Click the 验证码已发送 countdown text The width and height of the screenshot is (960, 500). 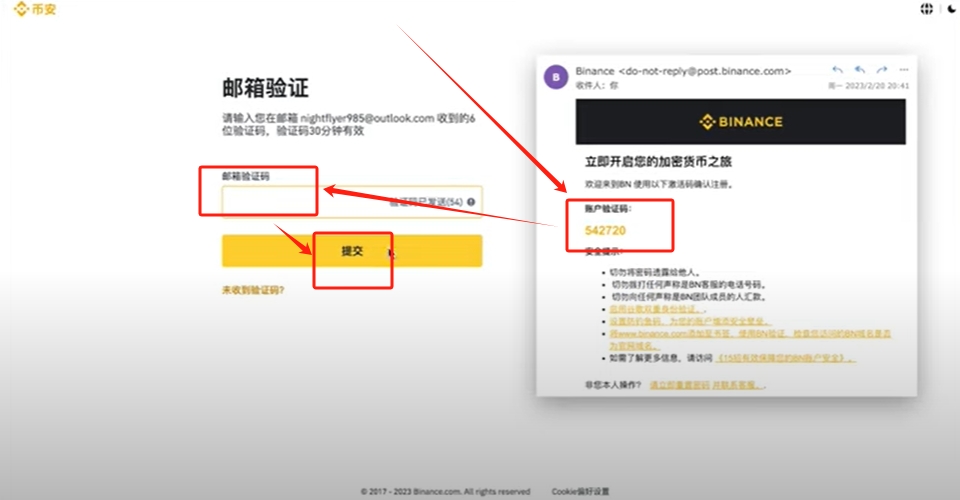426,202
